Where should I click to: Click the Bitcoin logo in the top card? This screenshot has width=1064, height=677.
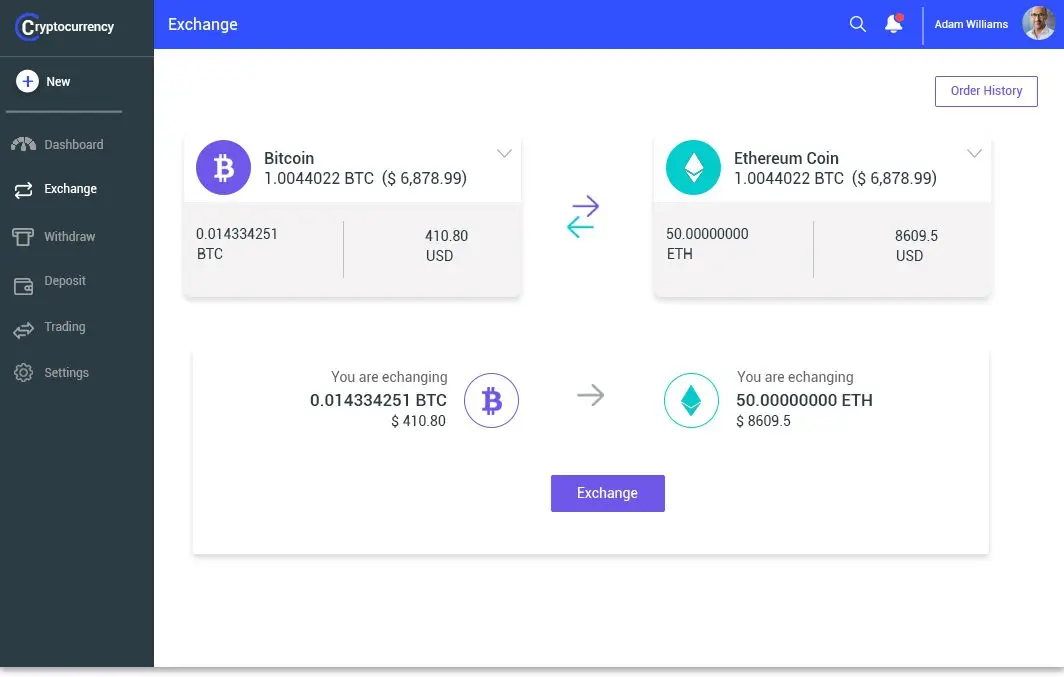tap(223, 168)
